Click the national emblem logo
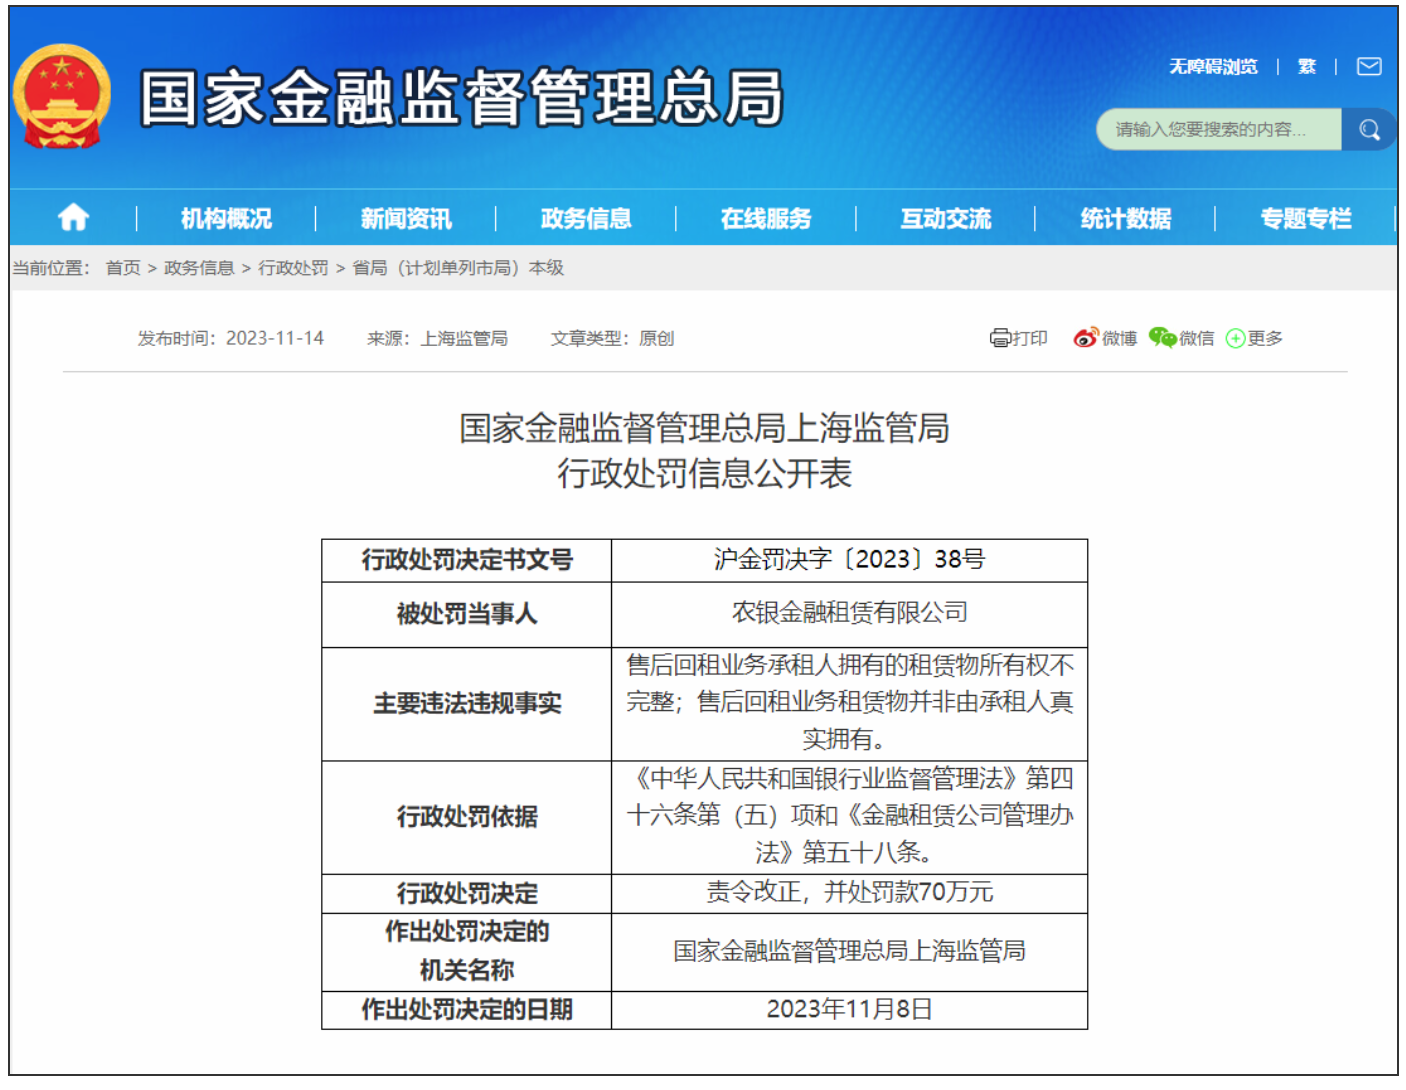Viewport: 1406px width, 1090px height. [62, 97]
